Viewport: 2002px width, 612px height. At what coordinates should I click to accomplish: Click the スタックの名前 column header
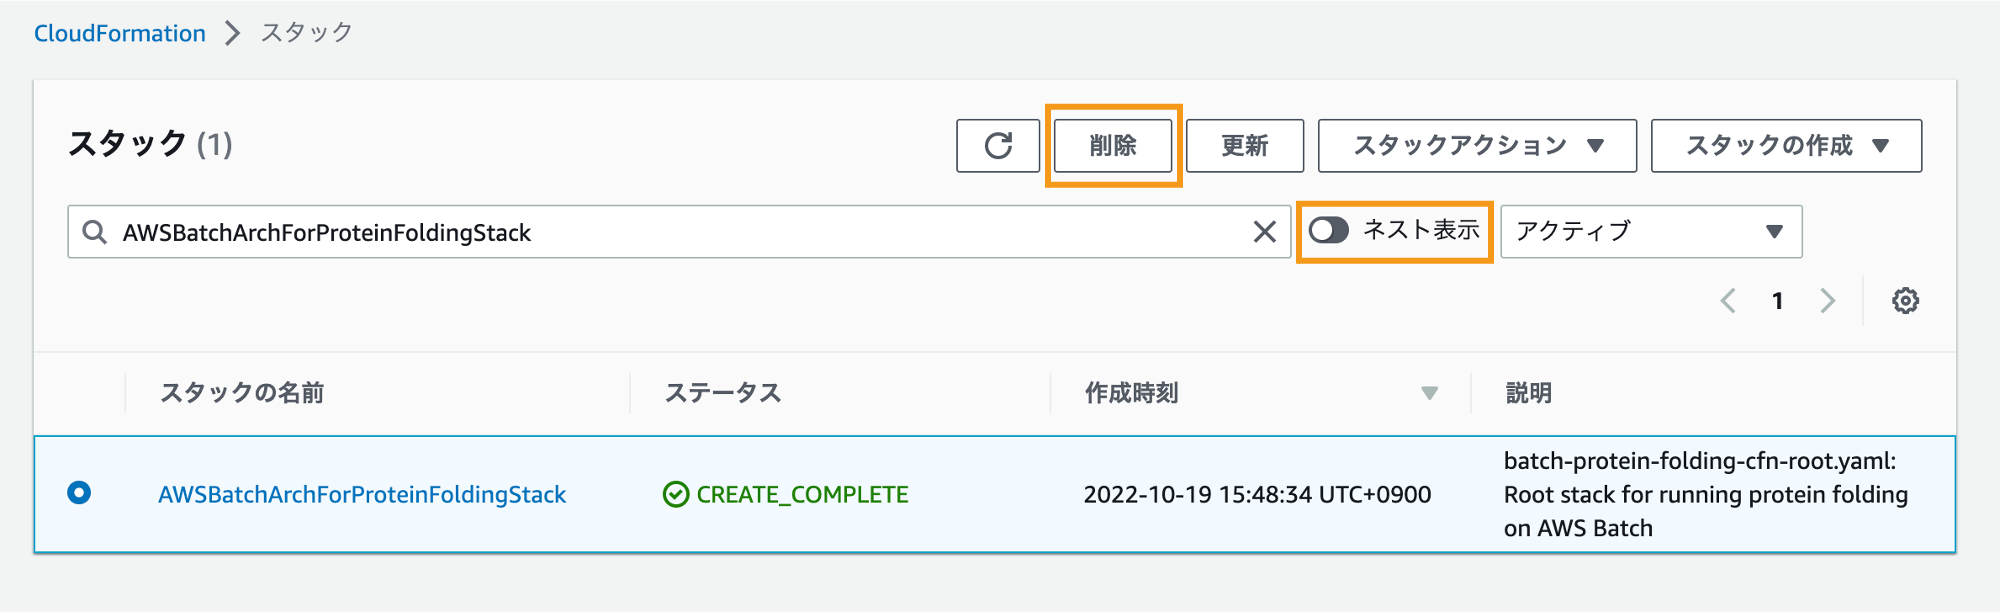[242, 393]
